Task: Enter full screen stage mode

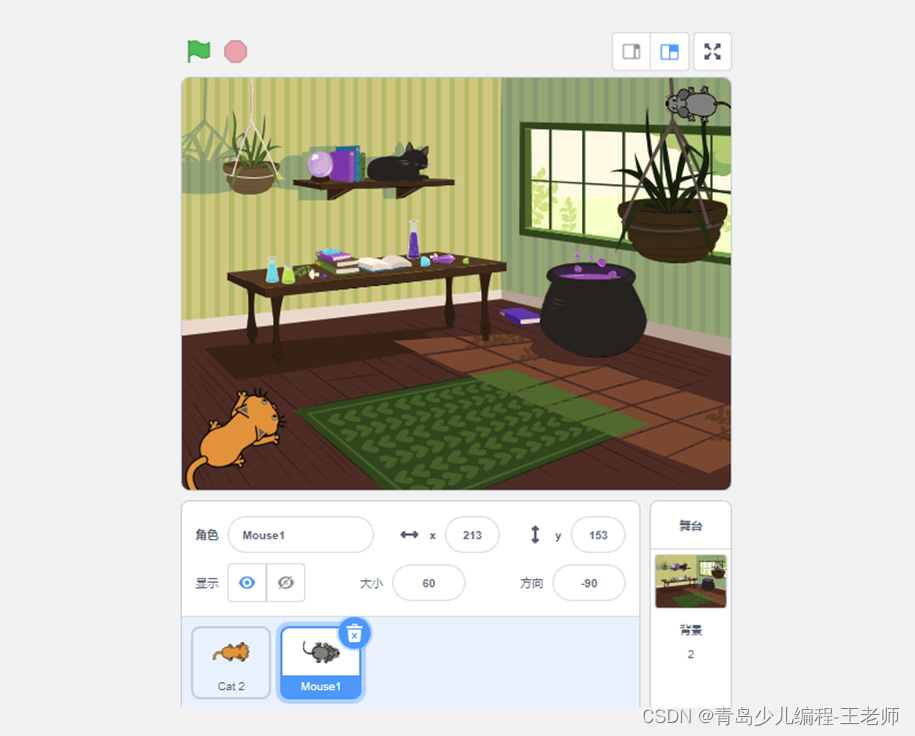Action: click(x=712, y=51)
